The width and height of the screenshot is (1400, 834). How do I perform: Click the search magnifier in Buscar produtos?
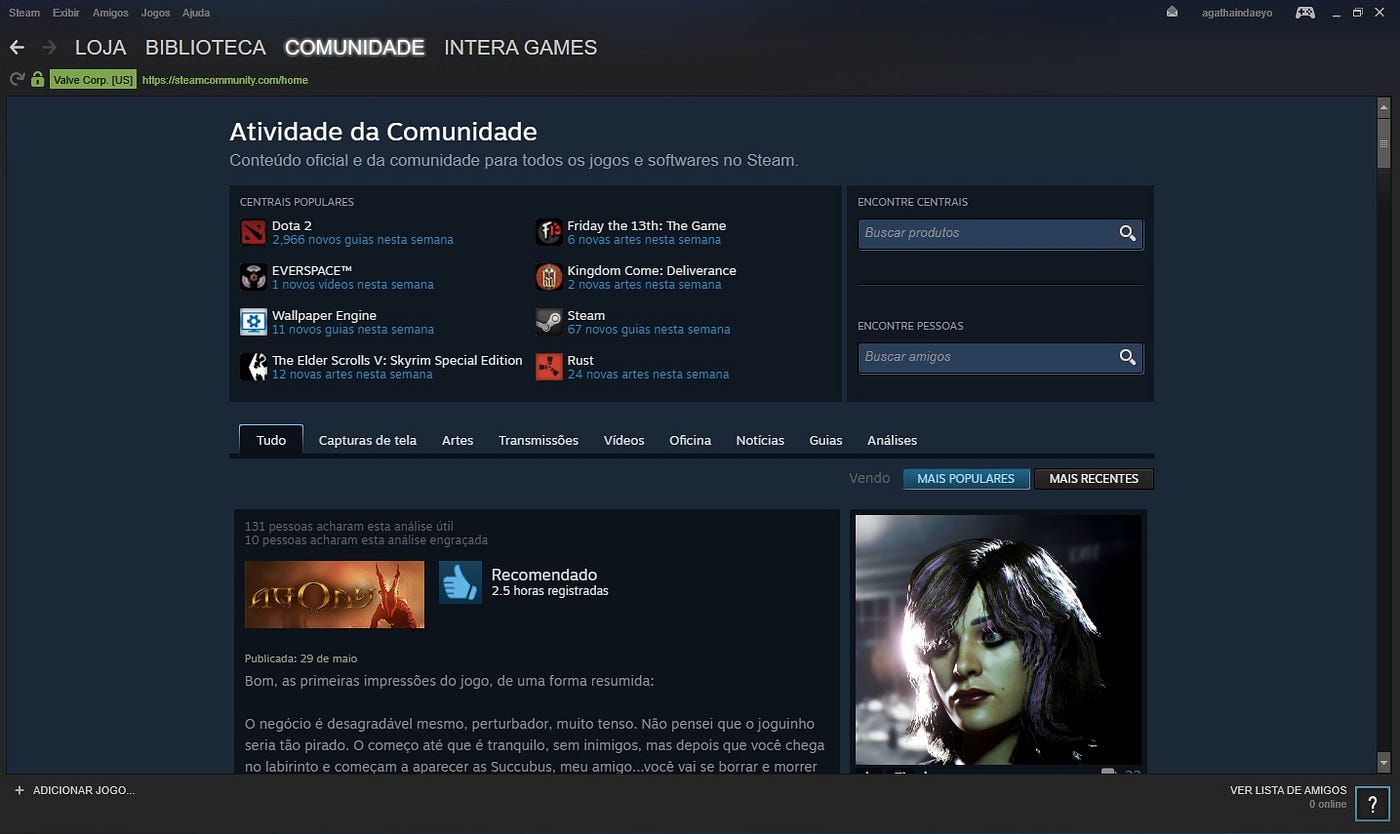point(1127,233)
